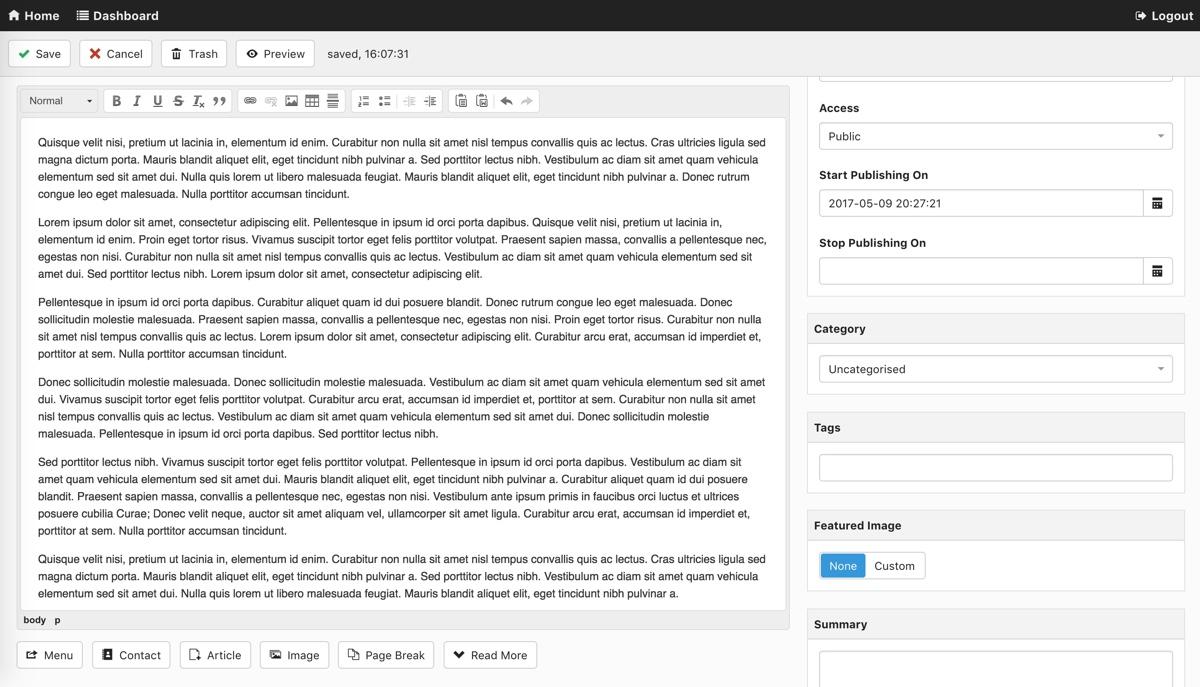The height and width of the screenshot is (687, 1200).
Task: Open the Dashboard from the top bar
Action: (118, 15)
